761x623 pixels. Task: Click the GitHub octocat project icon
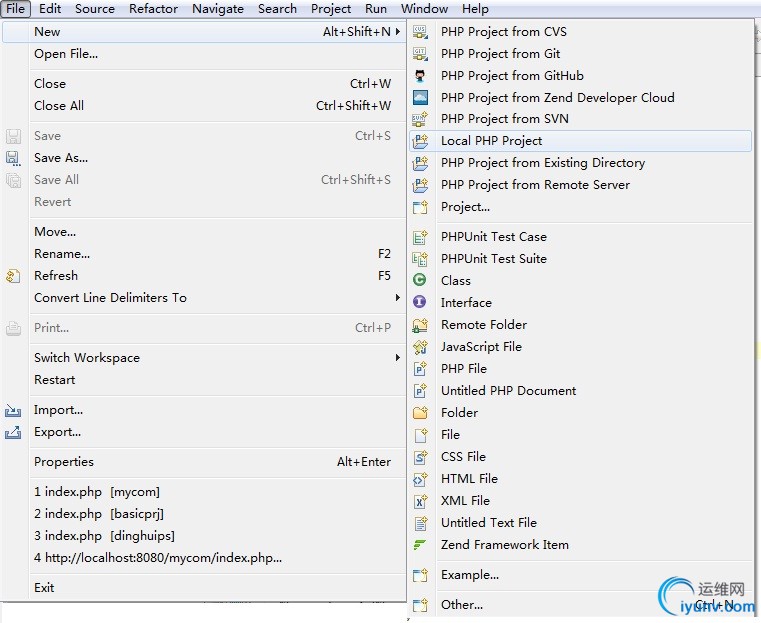[x=420, y=76]
